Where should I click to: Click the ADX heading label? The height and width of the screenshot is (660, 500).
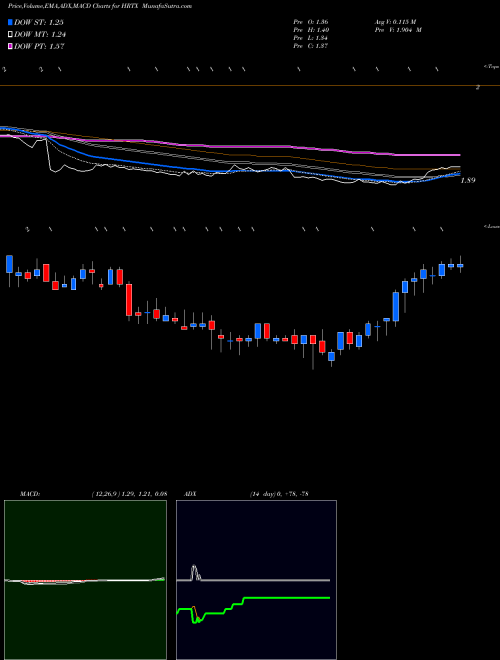pyautogui.click(x=191, y=494)
